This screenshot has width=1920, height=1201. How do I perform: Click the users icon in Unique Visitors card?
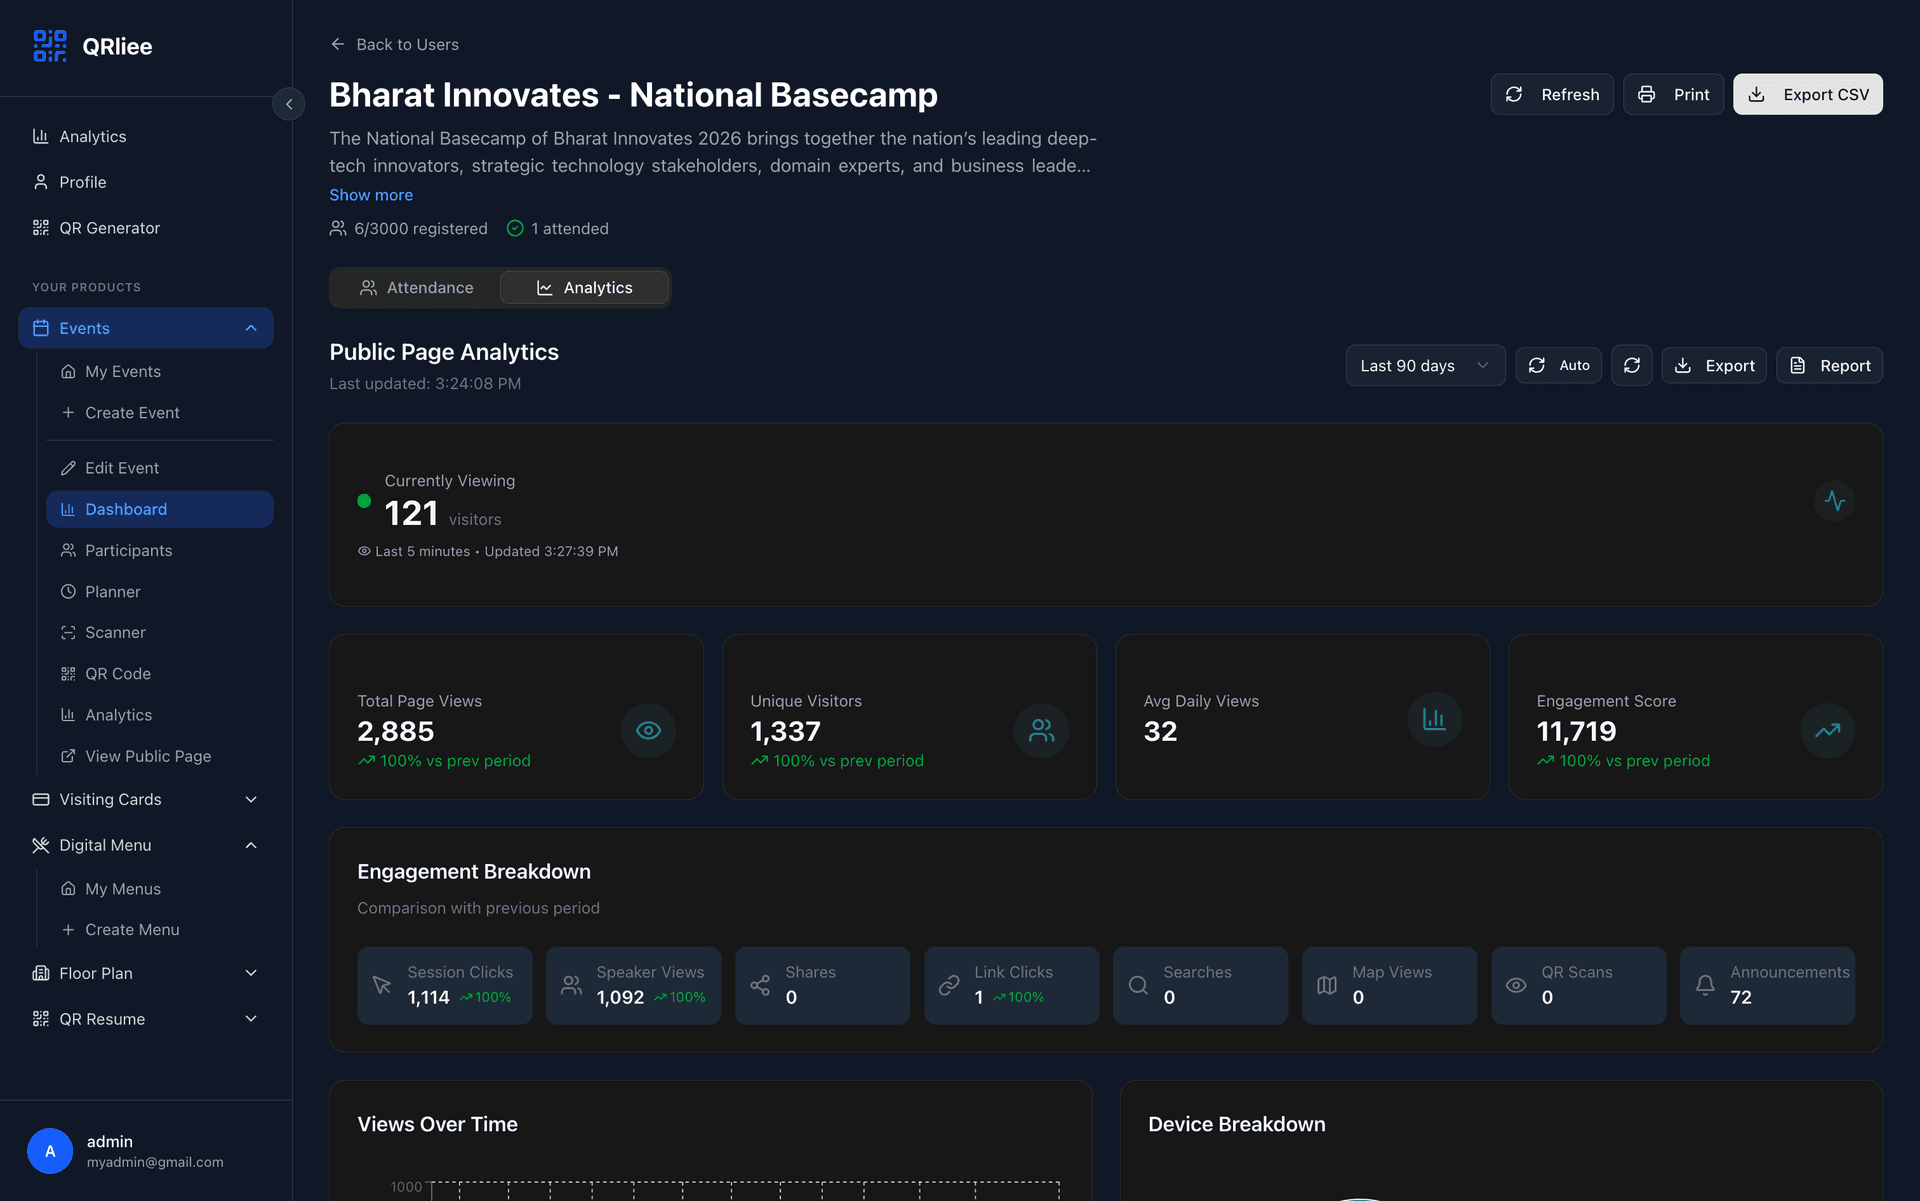pos(1041,731)
